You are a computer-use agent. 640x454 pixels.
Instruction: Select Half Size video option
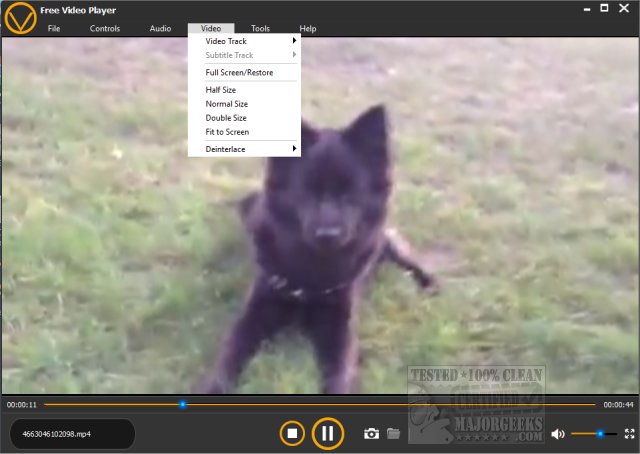pyautogui.click(x=244, y=90)
